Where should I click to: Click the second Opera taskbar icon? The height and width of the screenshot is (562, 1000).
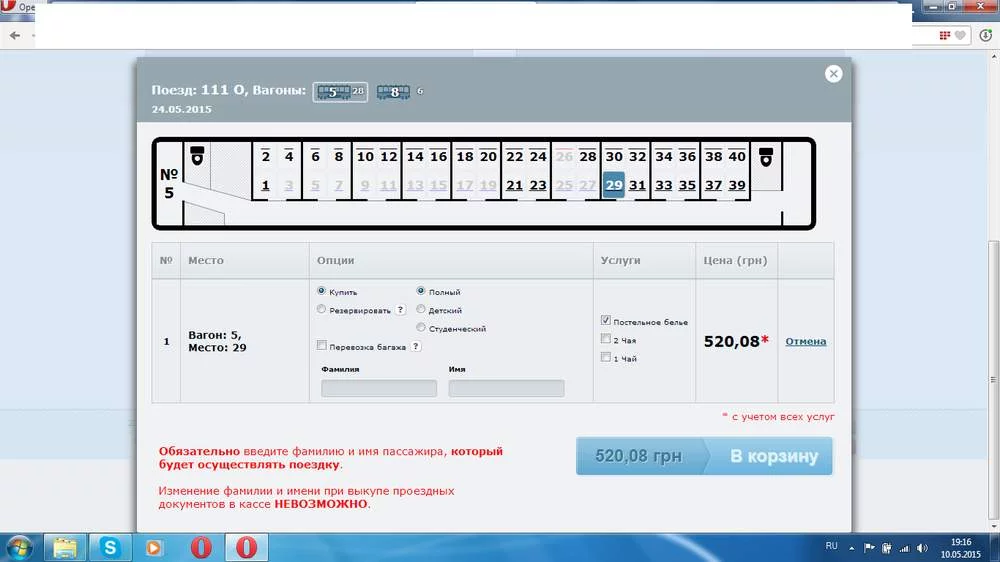pyautogui.click(x=246, y=547)
